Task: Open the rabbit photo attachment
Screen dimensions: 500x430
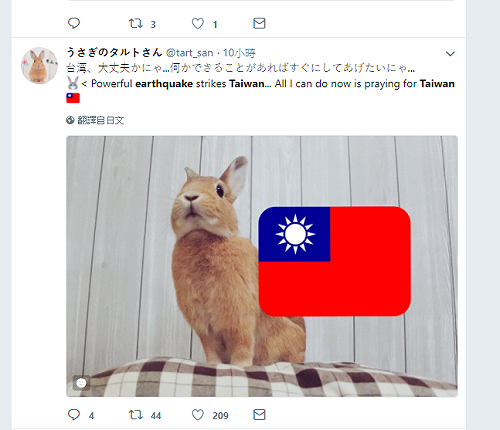Action: coord(262,266)
